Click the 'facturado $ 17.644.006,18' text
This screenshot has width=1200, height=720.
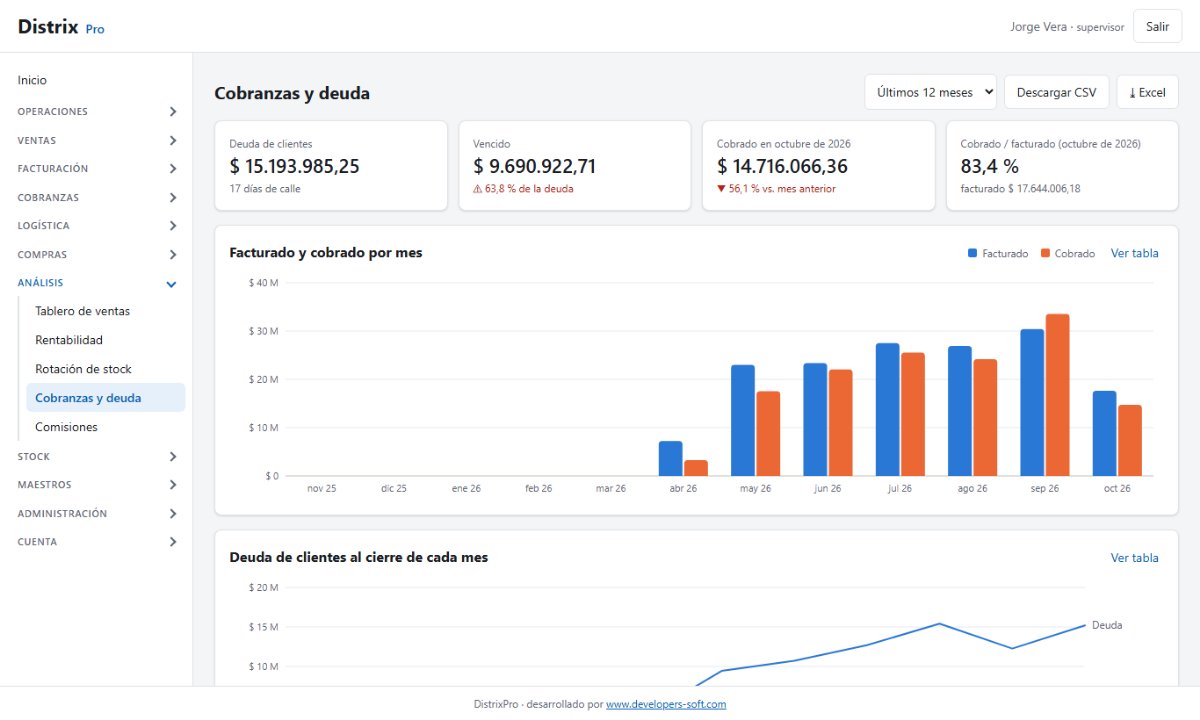point(1020,189)
